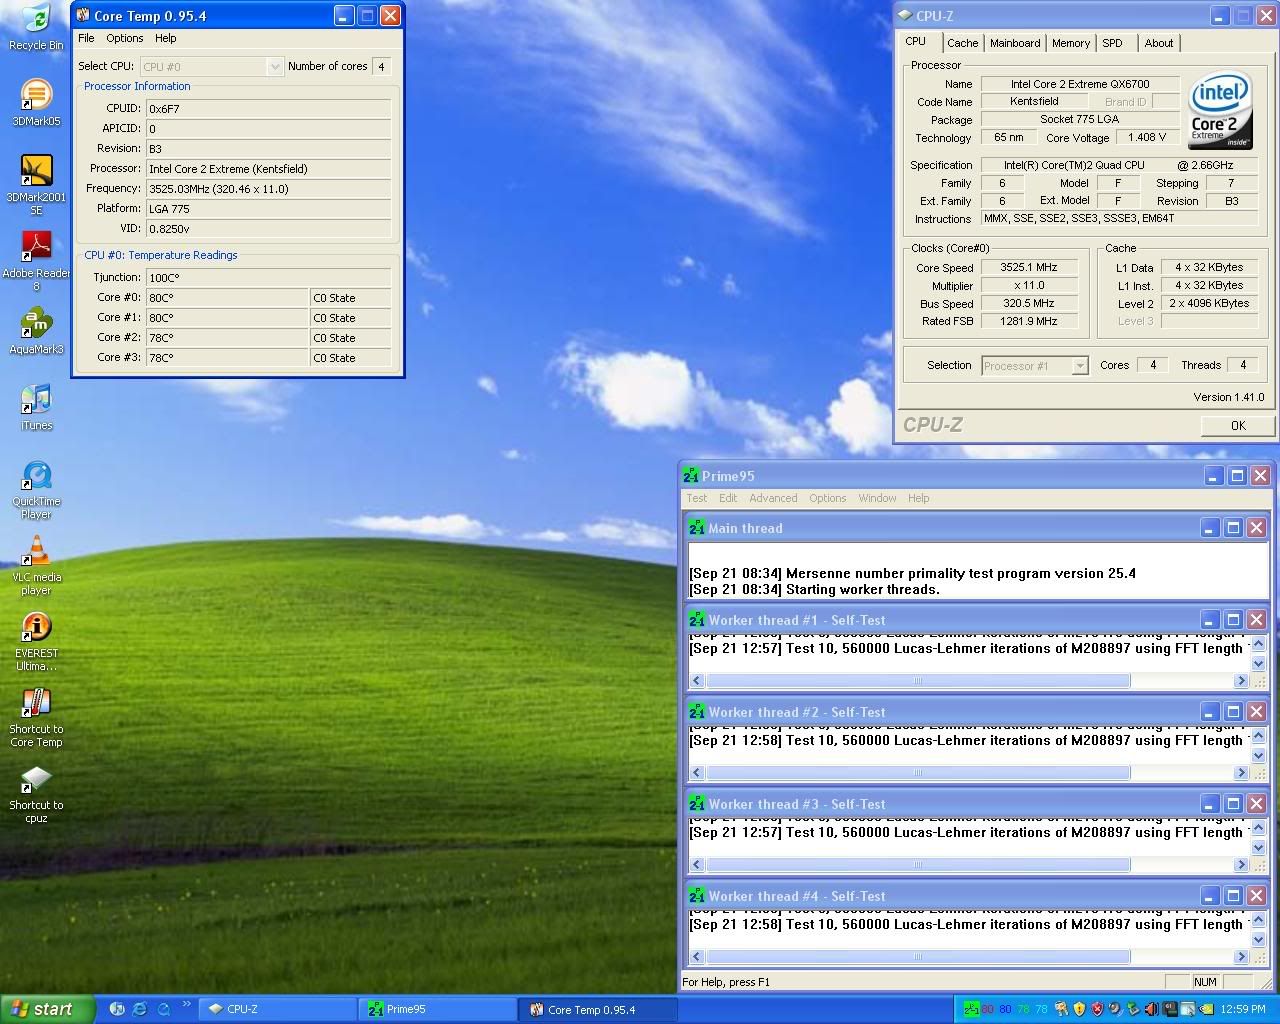Open the Shortcut to cpuz icon
The width and height of the screenshot is (1280, 1024).
(36, 793)
